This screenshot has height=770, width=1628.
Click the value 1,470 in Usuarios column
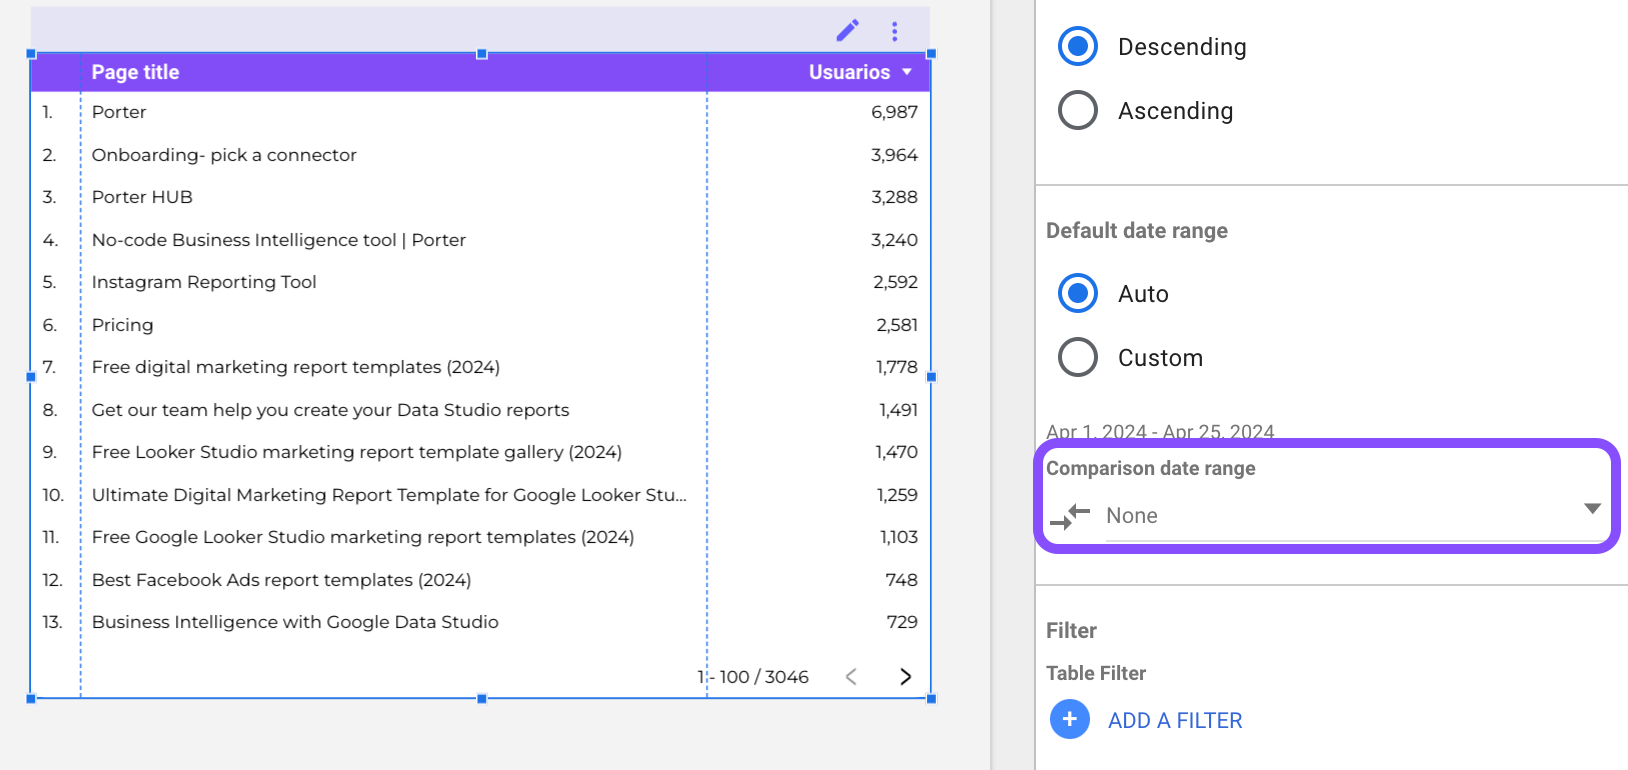pos(897,452)
